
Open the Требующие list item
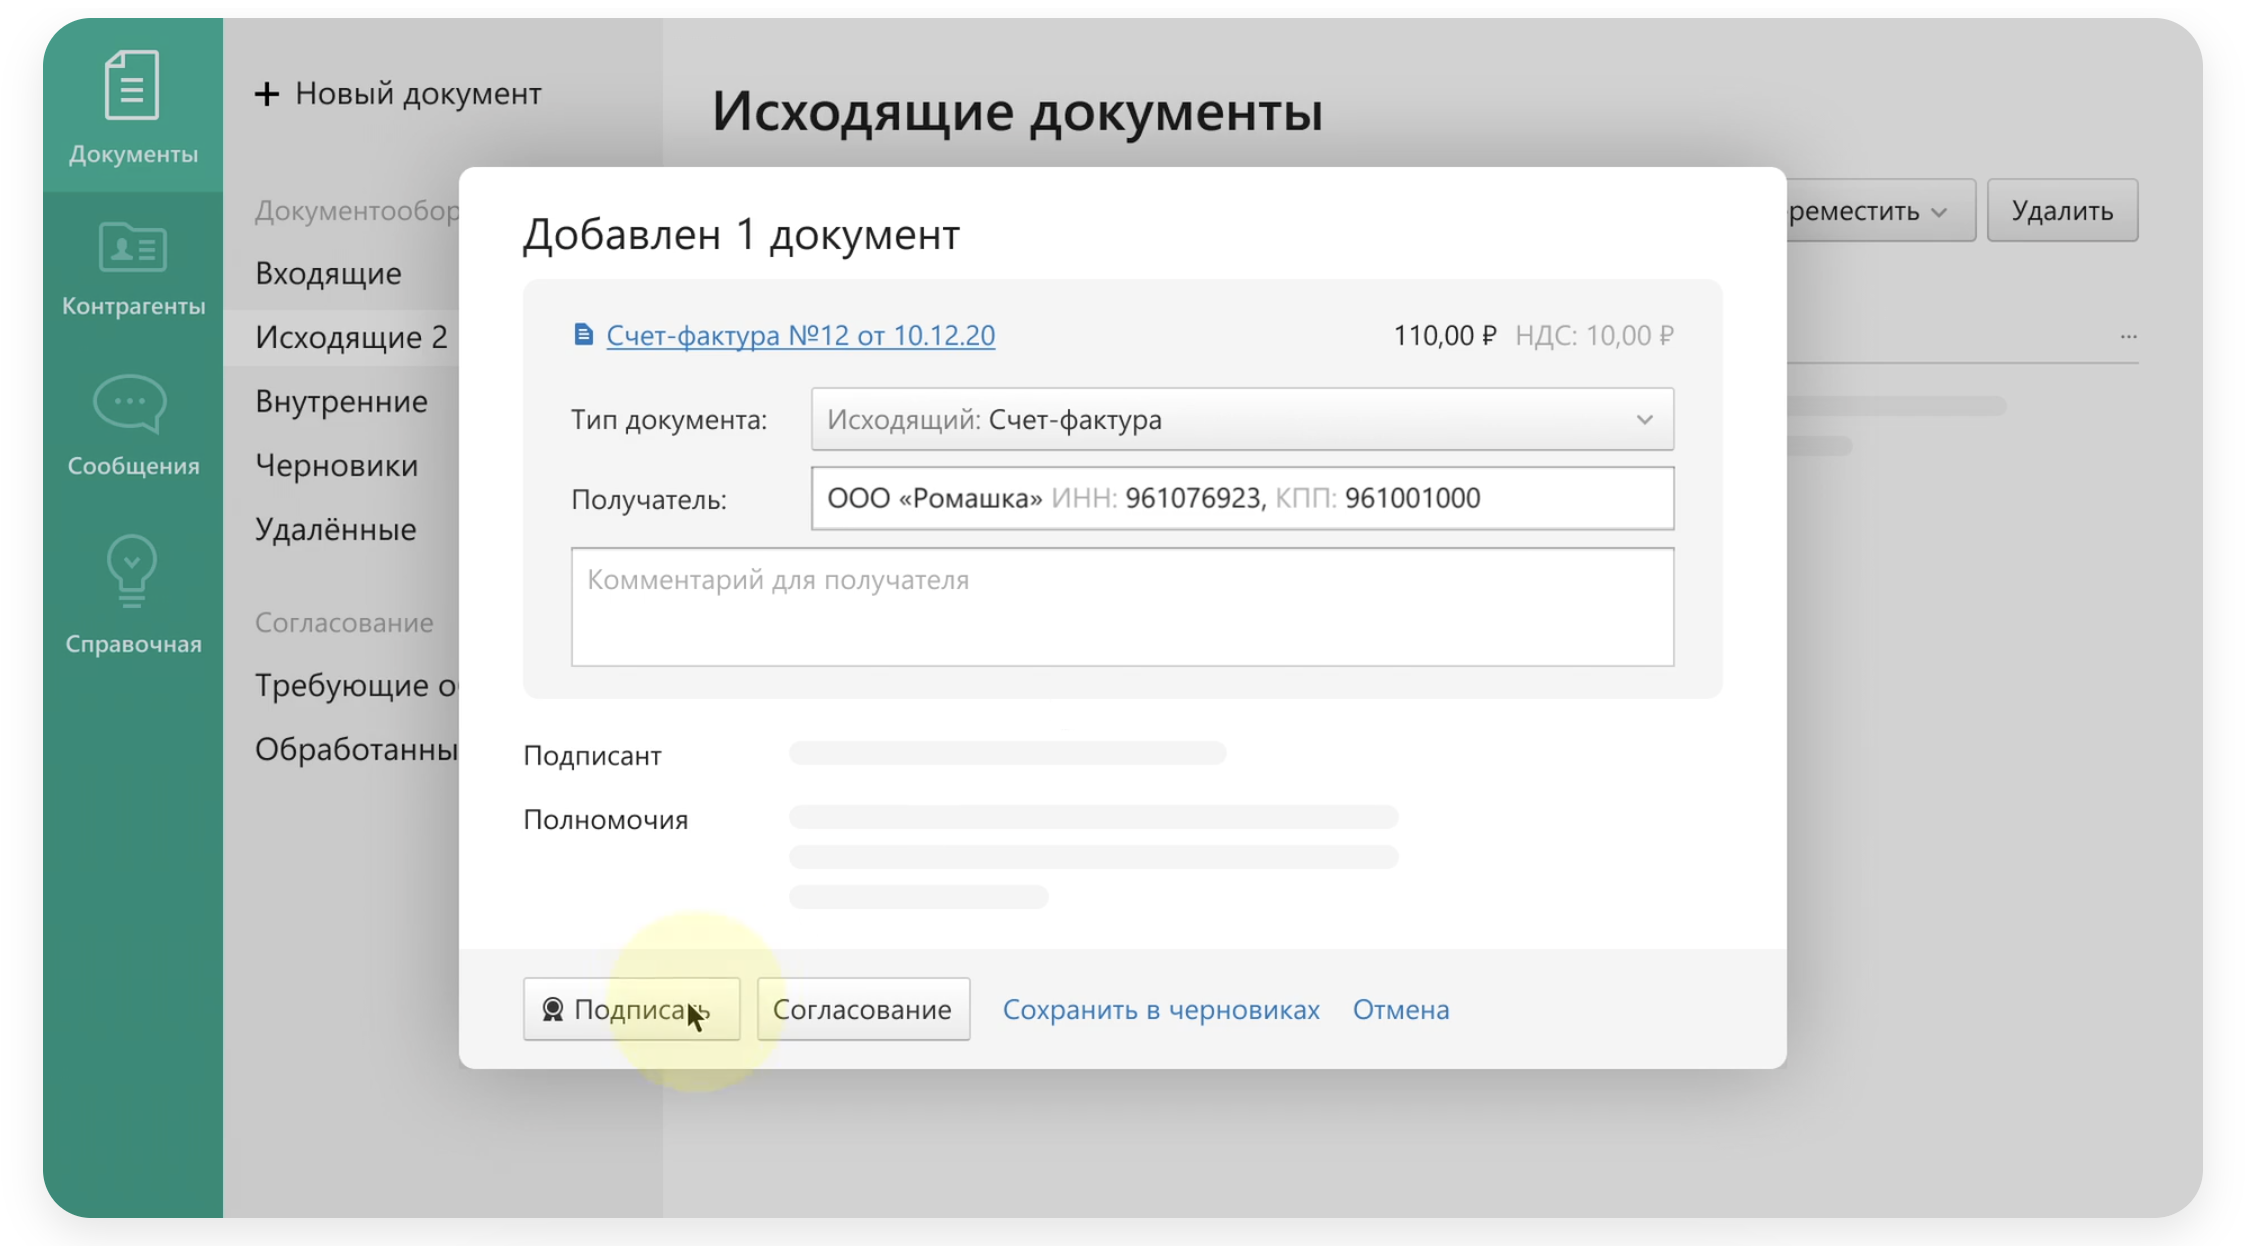click(x=357, y=685)
